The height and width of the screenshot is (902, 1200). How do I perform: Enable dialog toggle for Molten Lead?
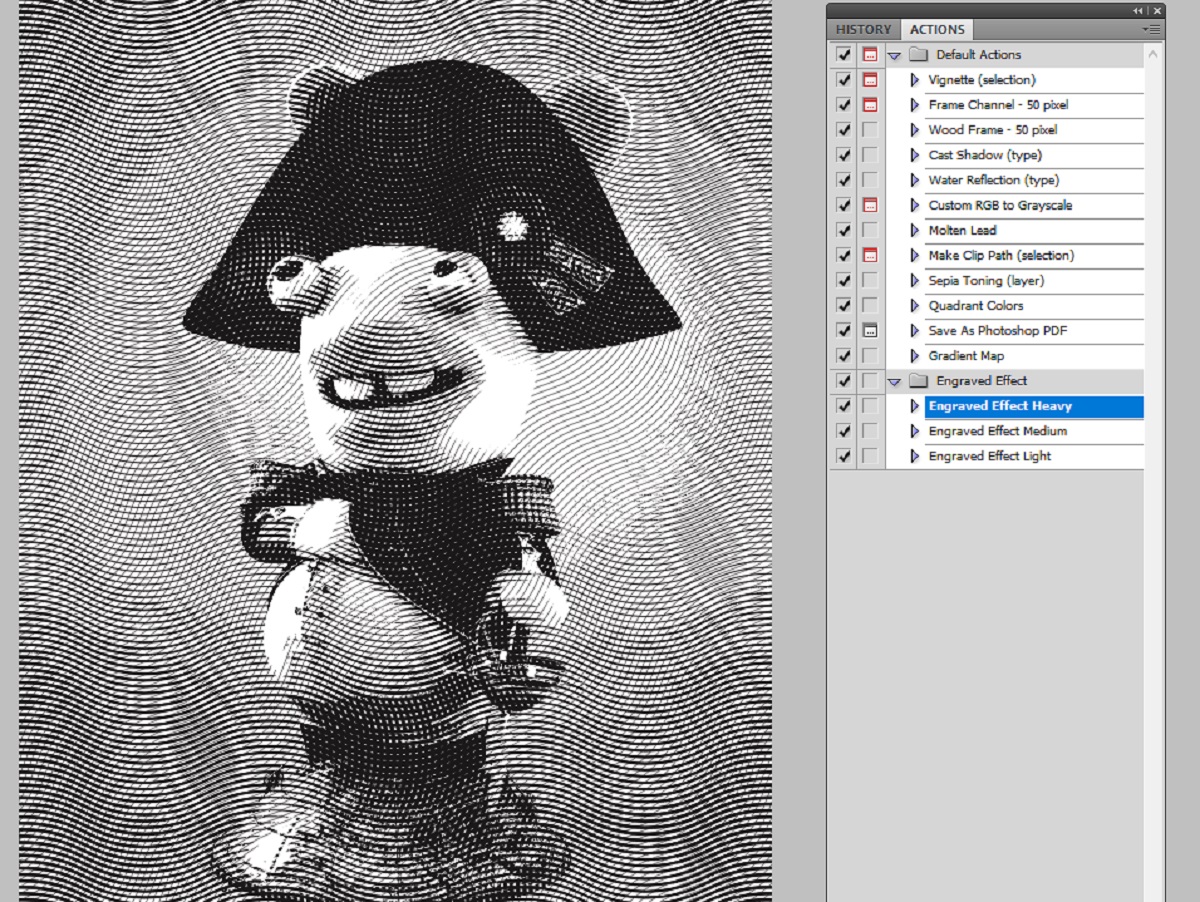pos(870,230)
